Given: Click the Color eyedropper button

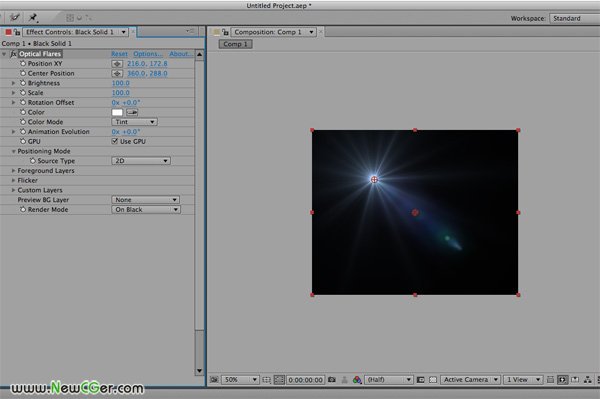Looking at the screenshot, I should (132, 112).
